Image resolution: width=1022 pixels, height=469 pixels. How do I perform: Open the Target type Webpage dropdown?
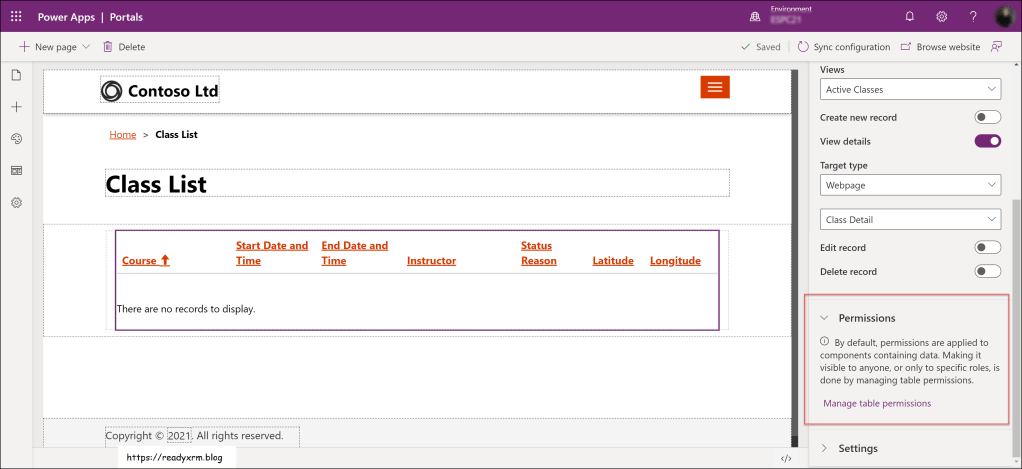(910, 185)
